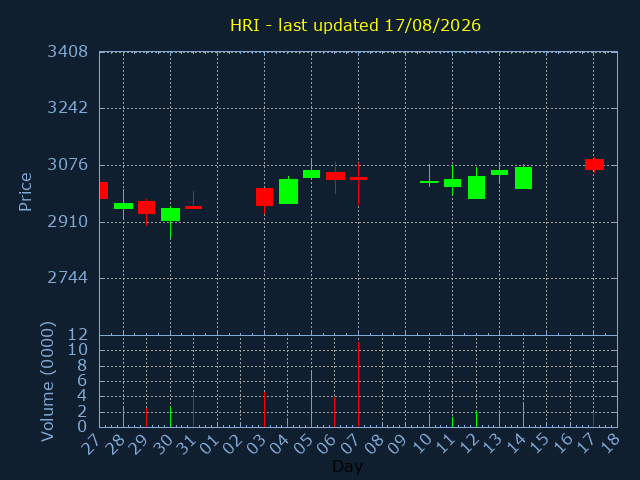Click the 3076 price axis label
This screenshot has height=480, width=640.
click(x=68, y=165)
